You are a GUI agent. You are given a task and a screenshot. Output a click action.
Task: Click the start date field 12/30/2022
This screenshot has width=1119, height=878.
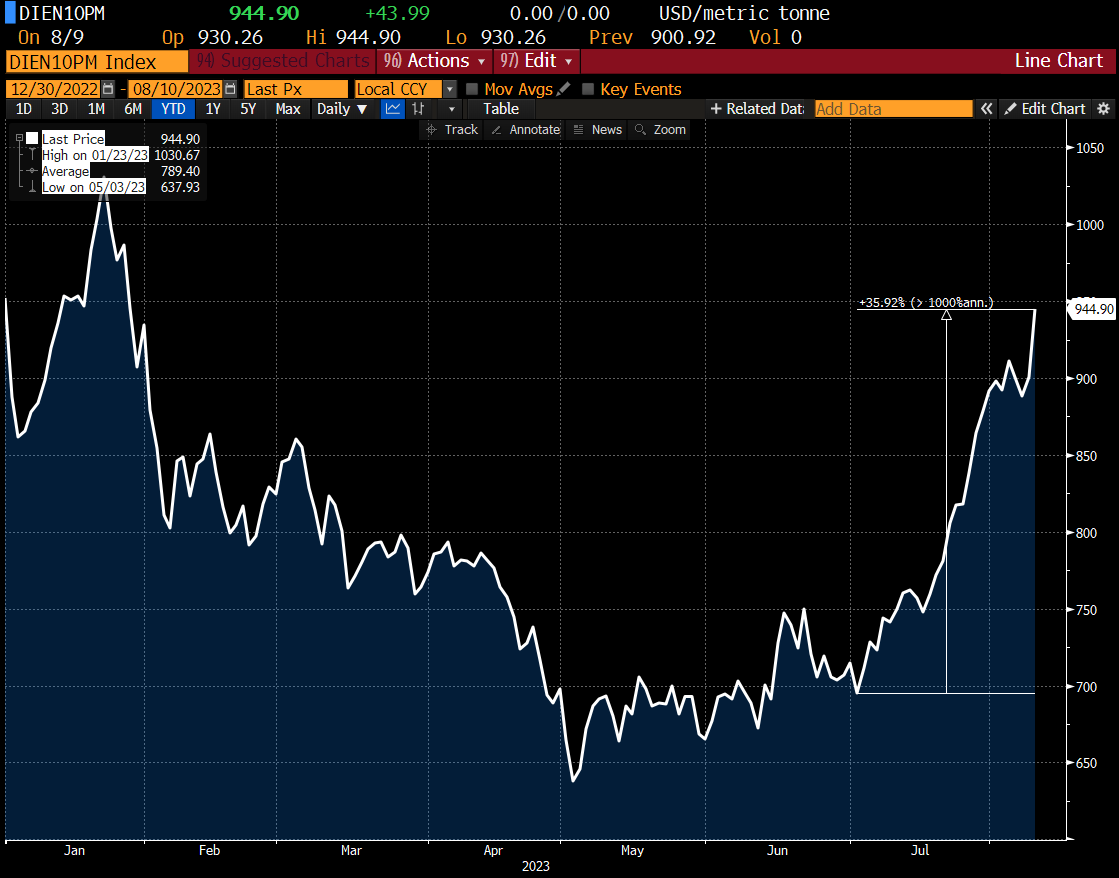click(x=54, y=89)
